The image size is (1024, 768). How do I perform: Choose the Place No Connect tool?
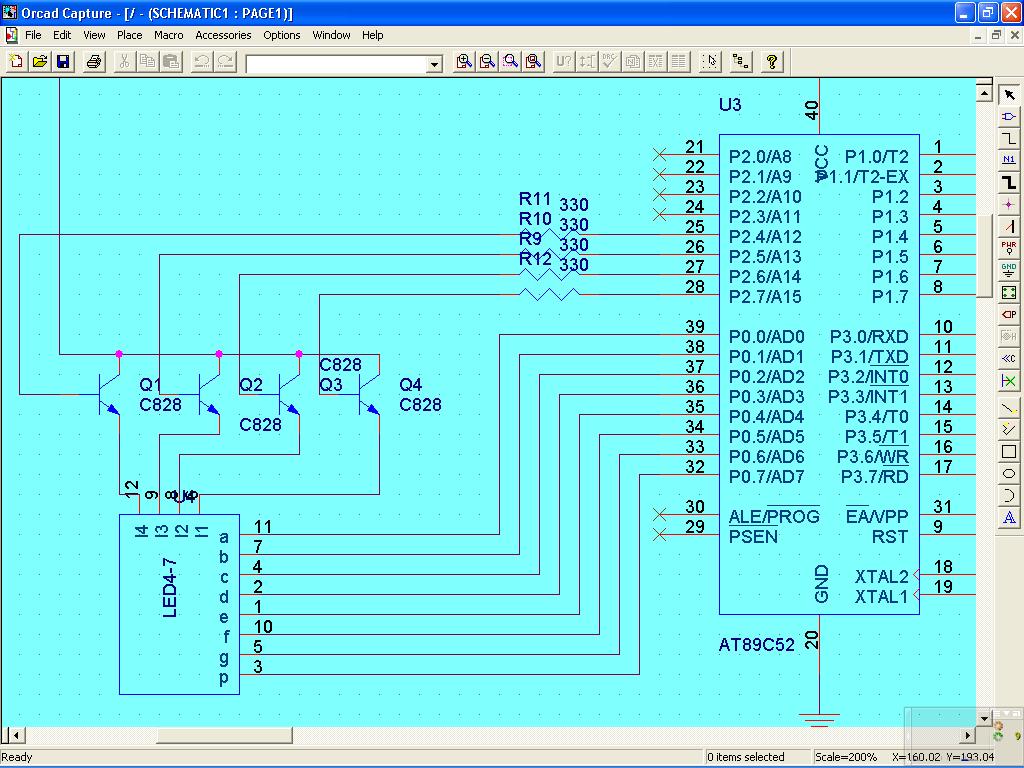(1009, 381)
